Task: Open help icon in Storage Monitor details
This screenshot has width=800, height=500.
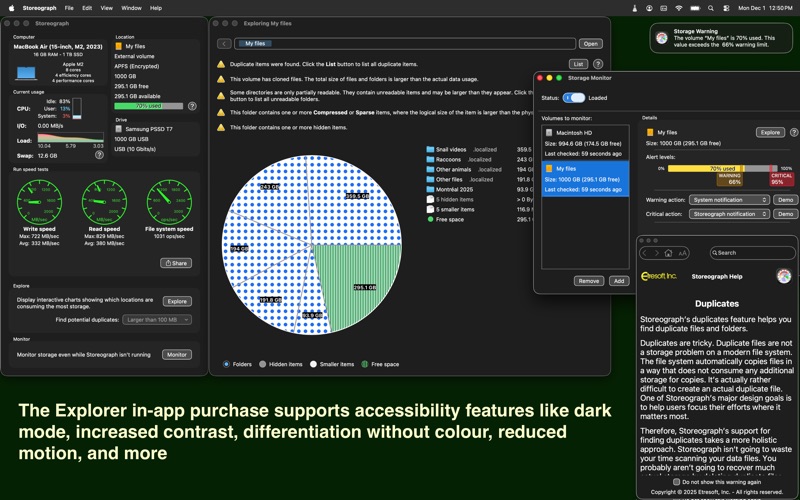Action: click(x=794, y=132)
